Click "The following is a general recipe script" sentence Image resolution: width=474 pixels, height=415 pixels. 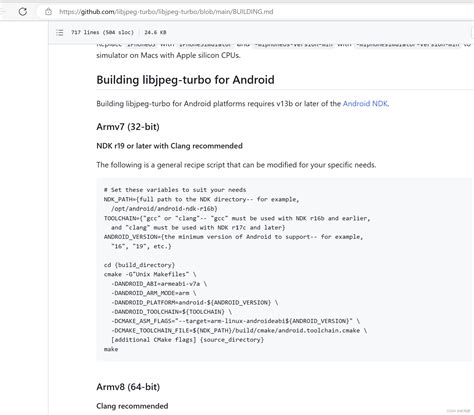point(236,165)
